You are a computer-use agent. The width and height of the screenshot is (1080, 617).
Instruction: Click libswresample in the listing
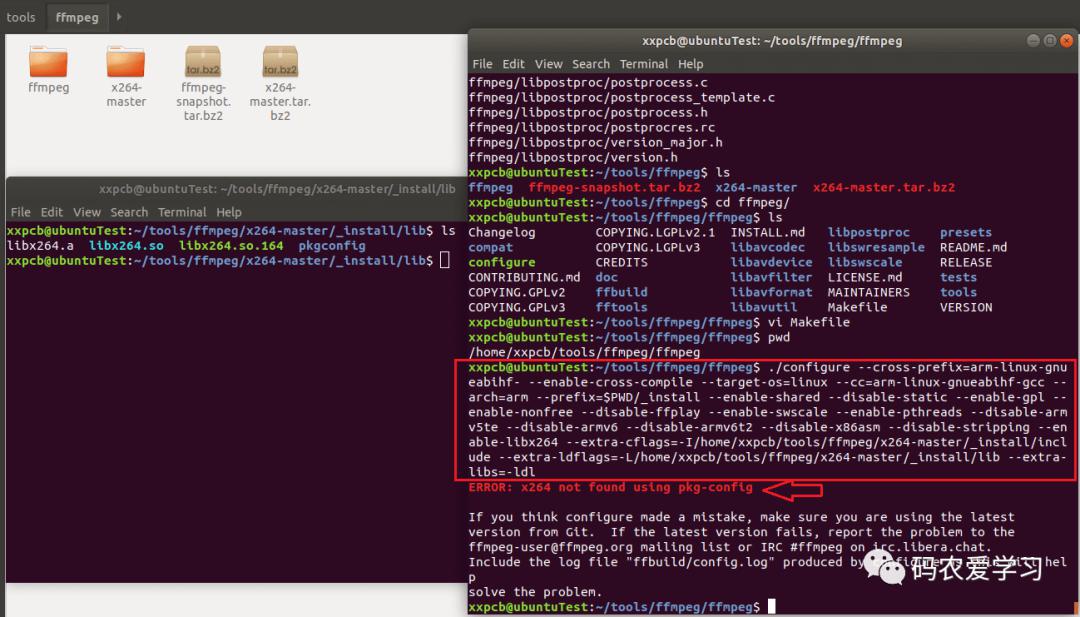[876, 247]
